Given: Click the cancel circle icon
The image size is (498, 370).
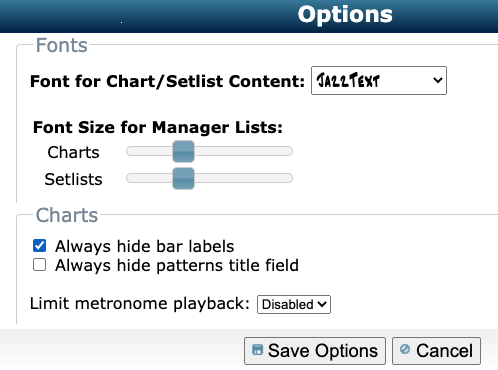Looking at the screenshot, I should 405,349.
